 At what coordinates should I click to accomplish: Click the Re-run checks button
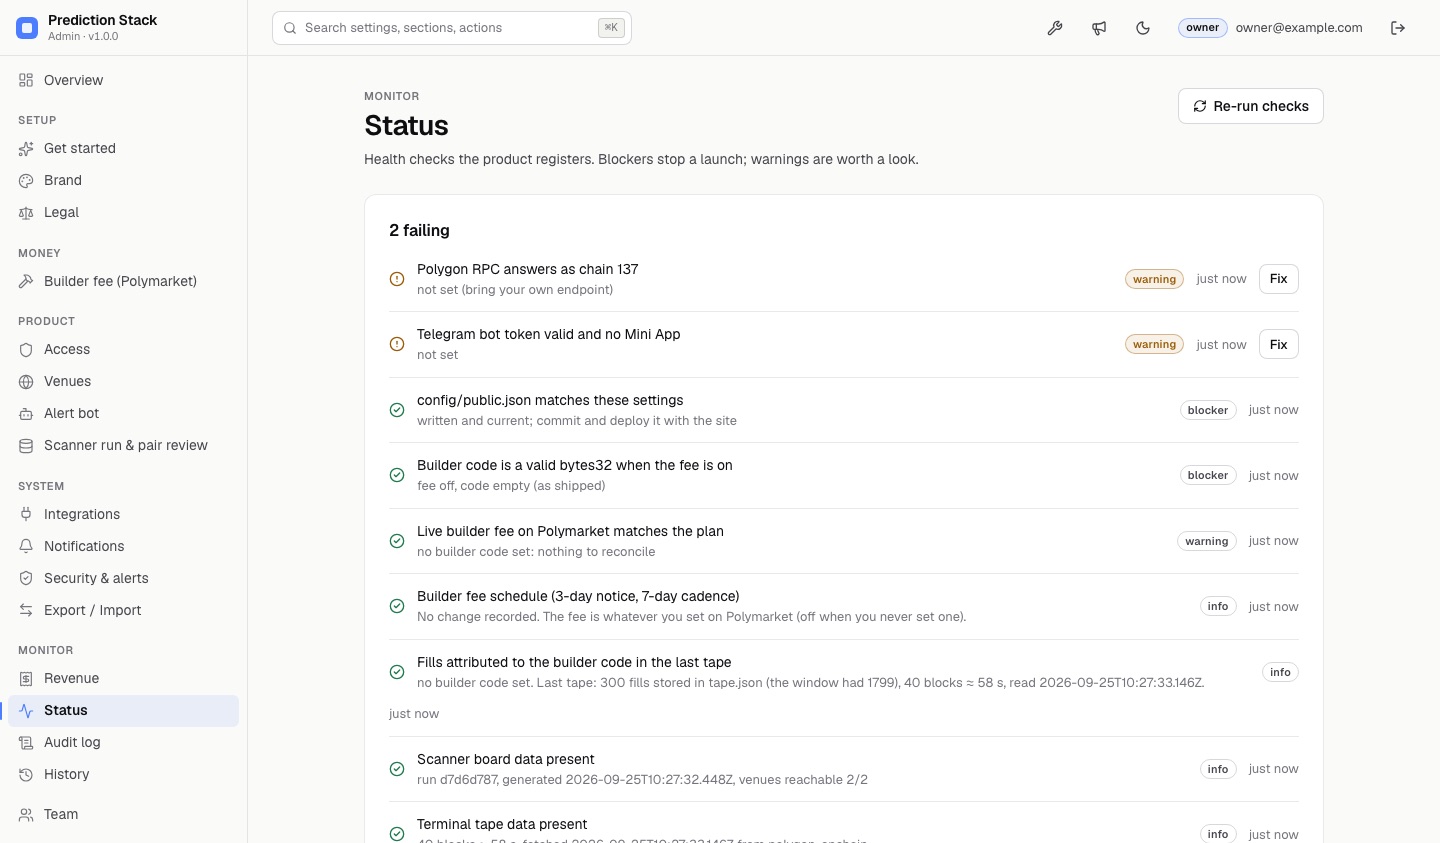[x=1251, y=106]
